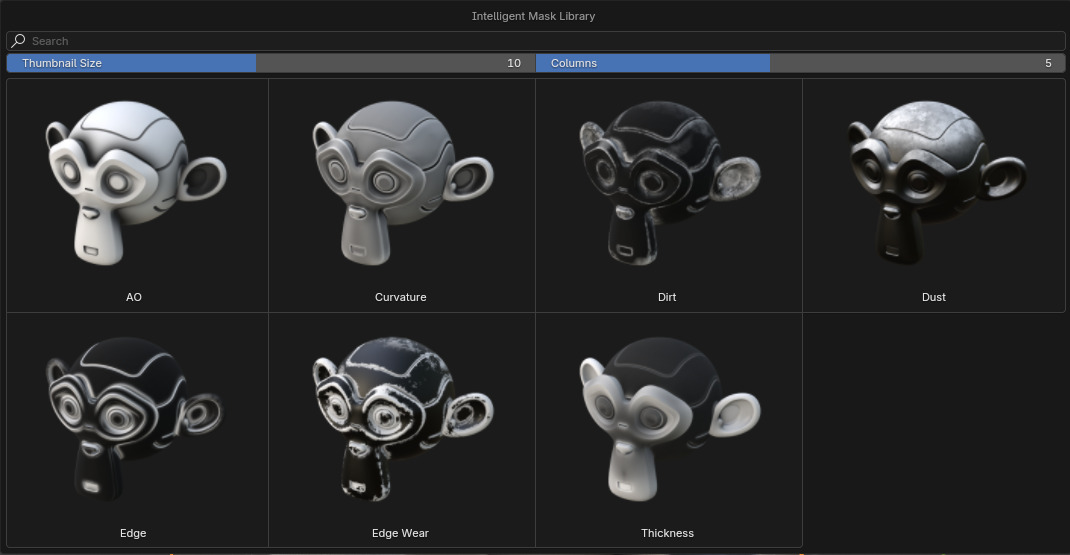This screenshot has width=1070, height=555.
Task: Click the "Dirt" name label
Action: pyautogui.click(x=667, y=297)
